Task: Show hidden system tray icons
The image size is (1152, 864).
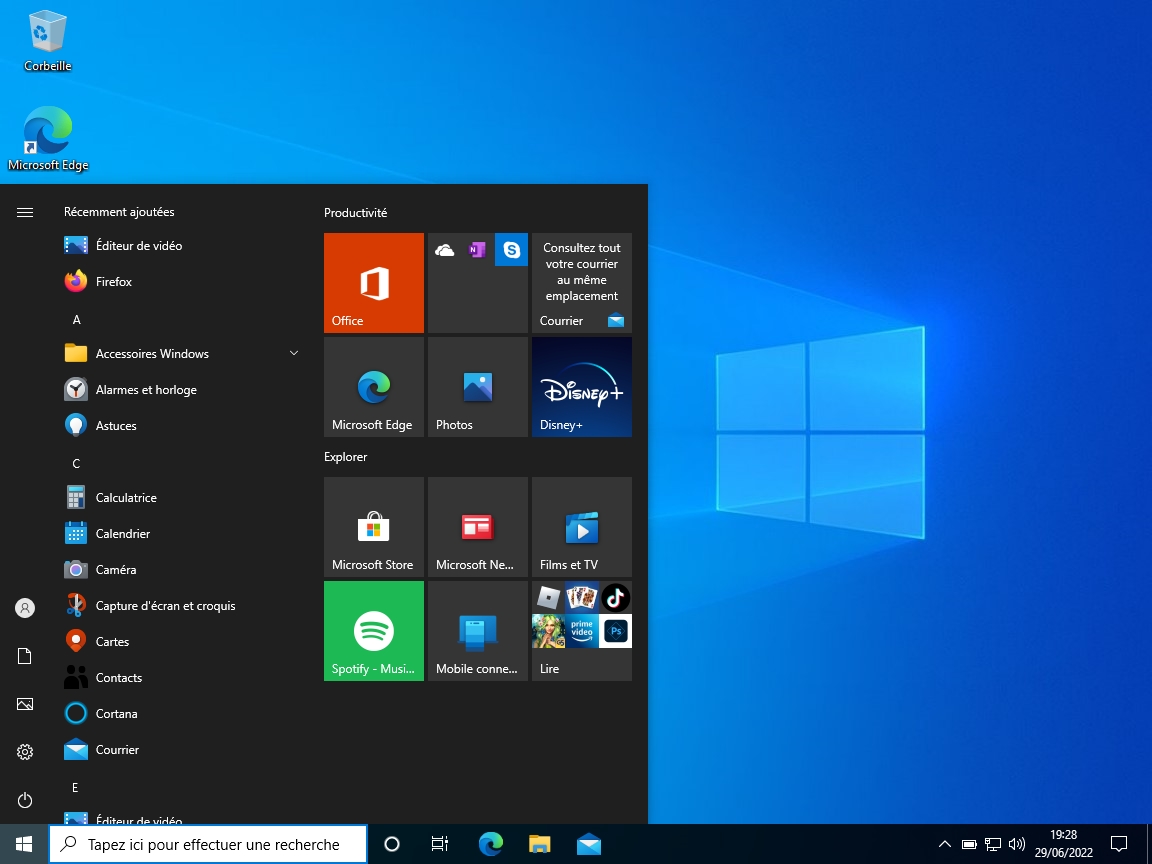Action: (945, 844)
